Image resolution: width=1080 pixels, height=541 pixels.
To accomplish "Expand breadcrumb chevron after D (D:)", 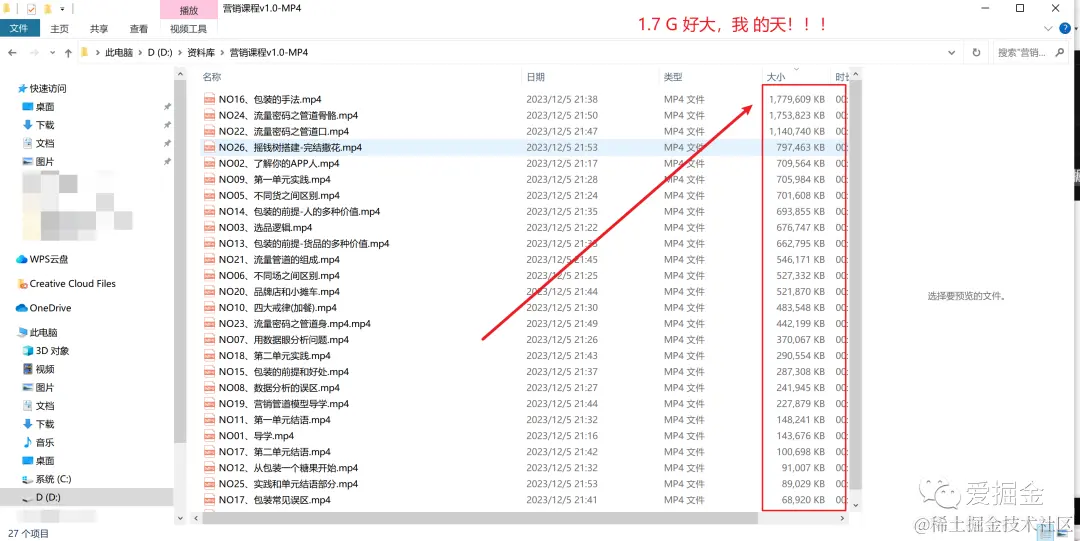I will point(178,52).
